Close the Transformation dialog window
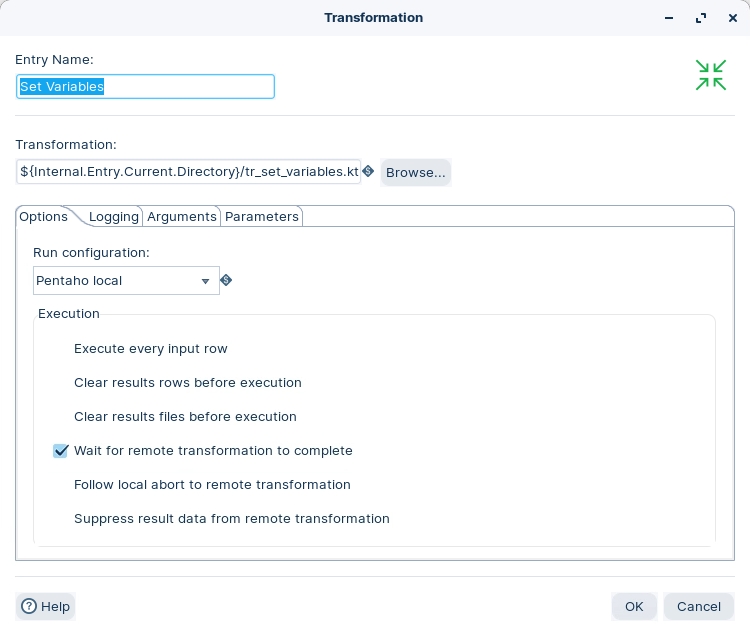The height and width of the screenshot is (636, 750). [x=733, y=18]
